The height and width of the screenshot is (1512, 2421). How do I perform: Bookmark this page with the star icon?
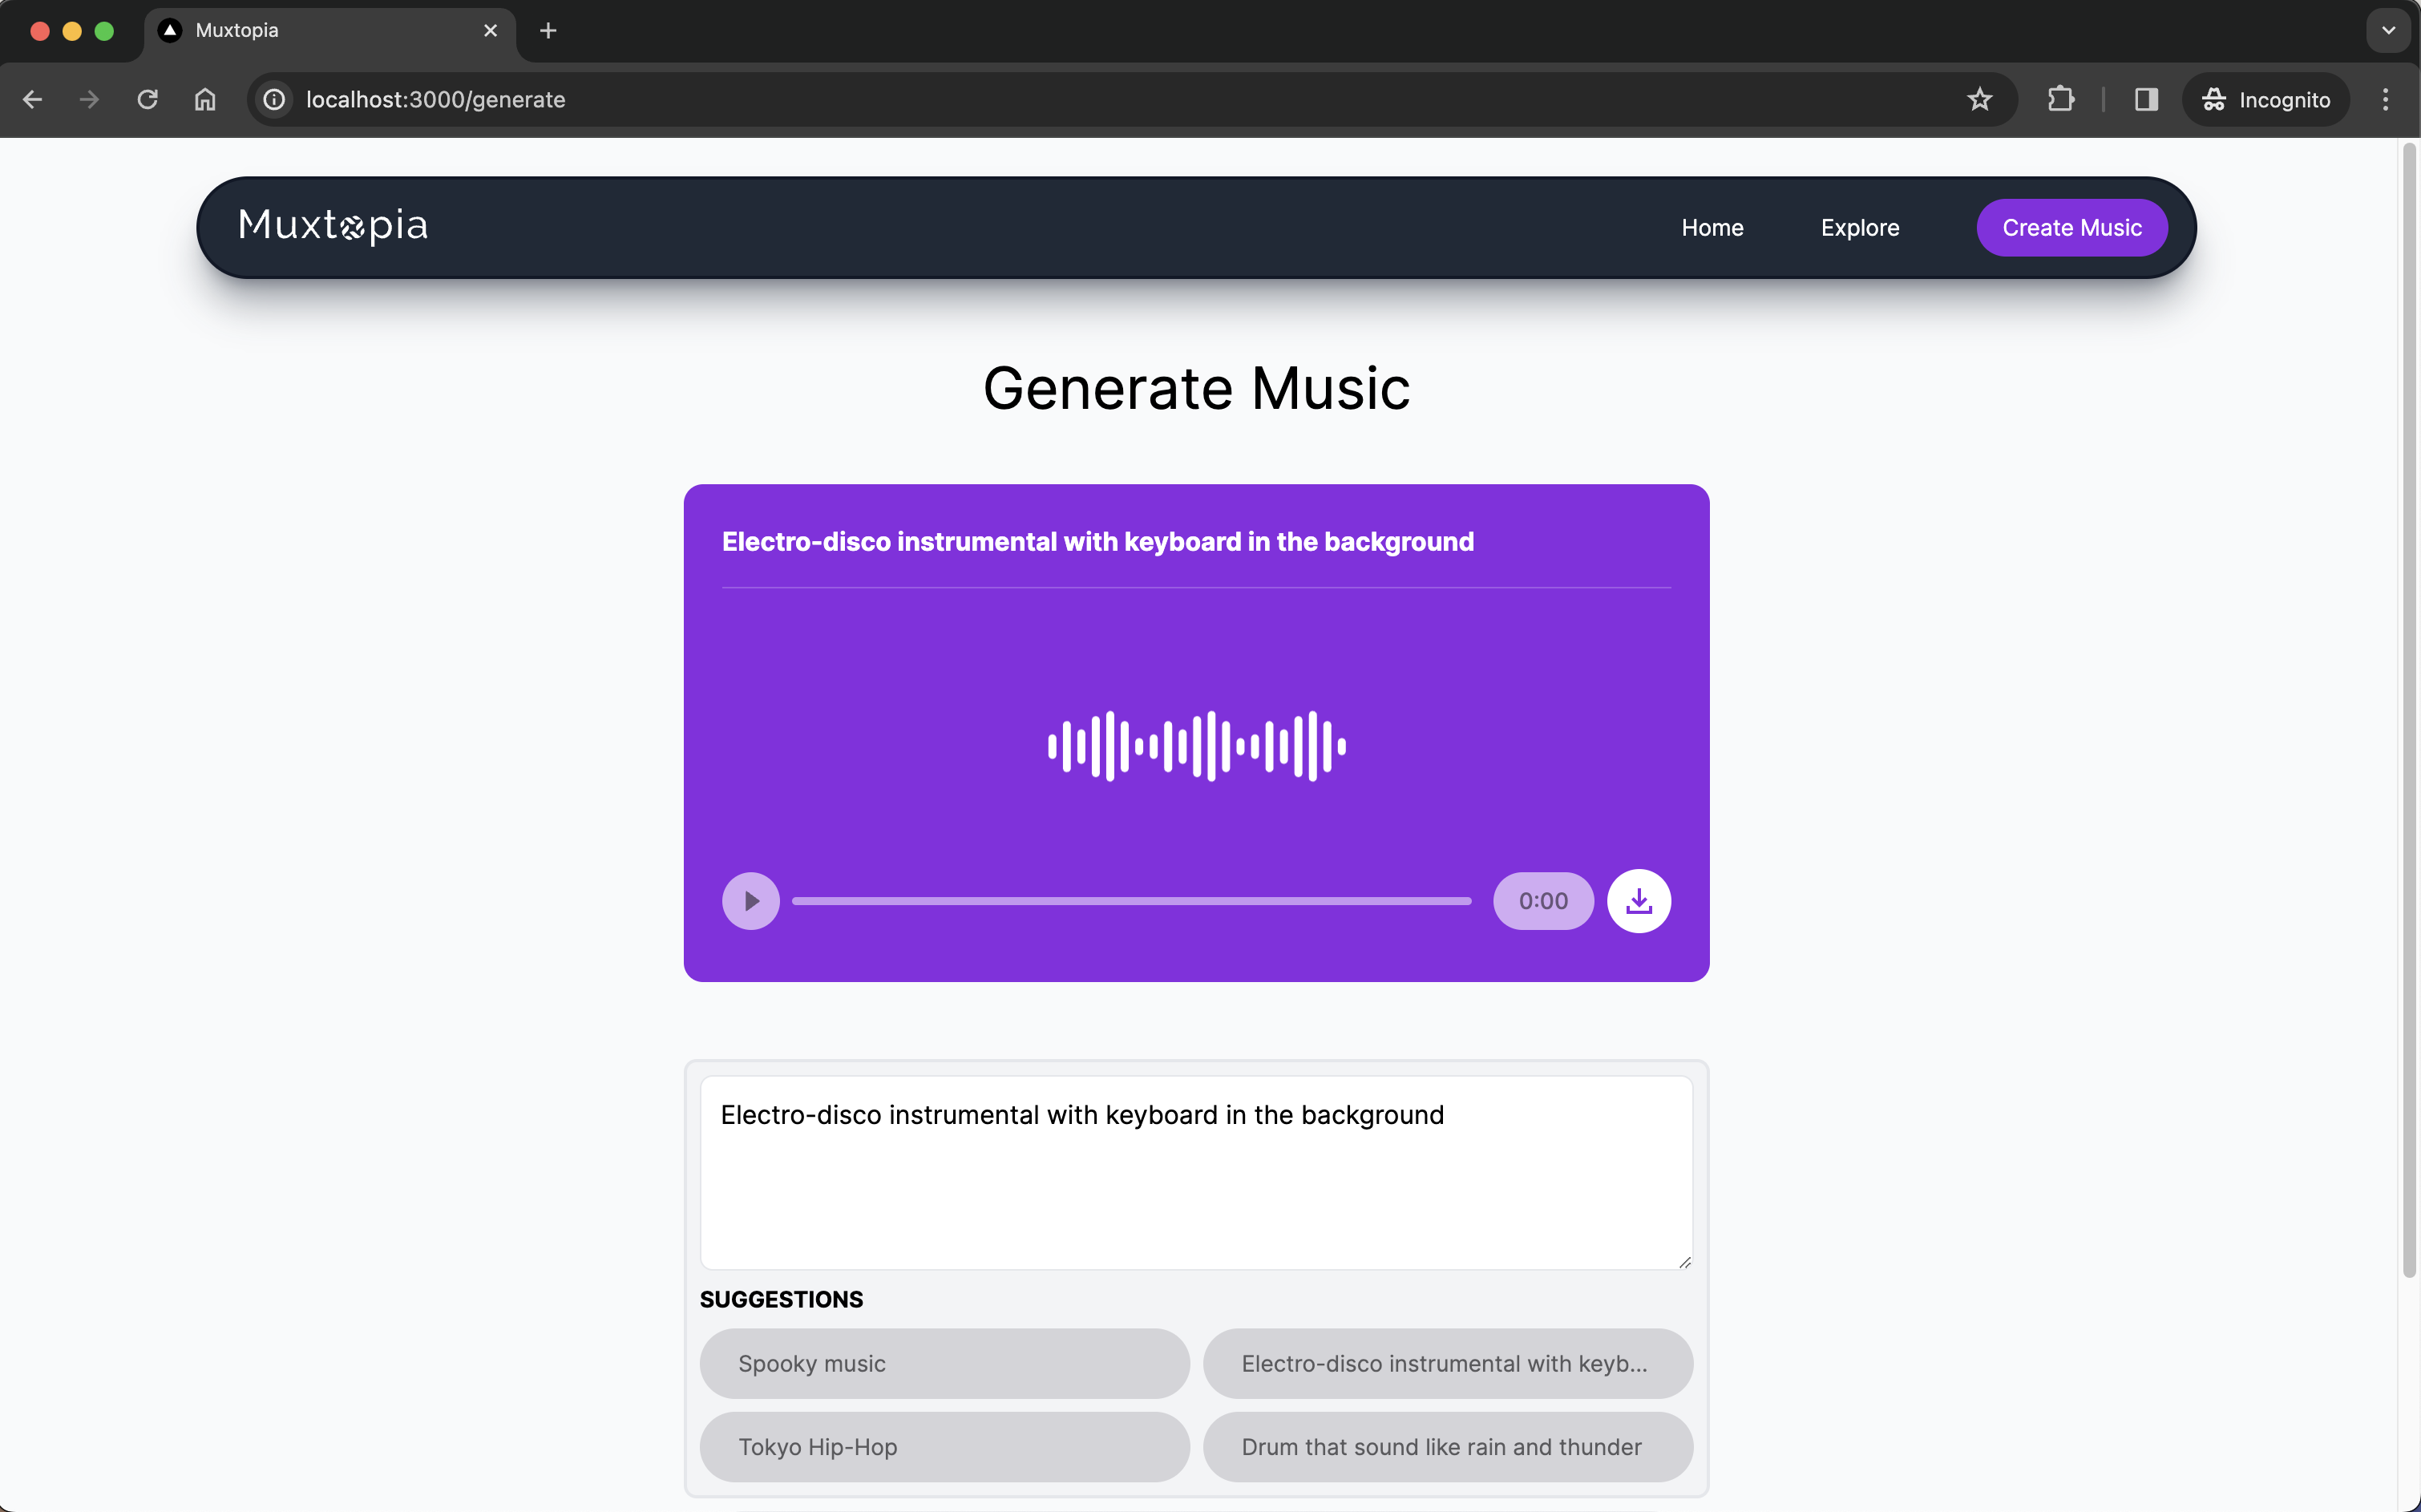pos(1979,99)
